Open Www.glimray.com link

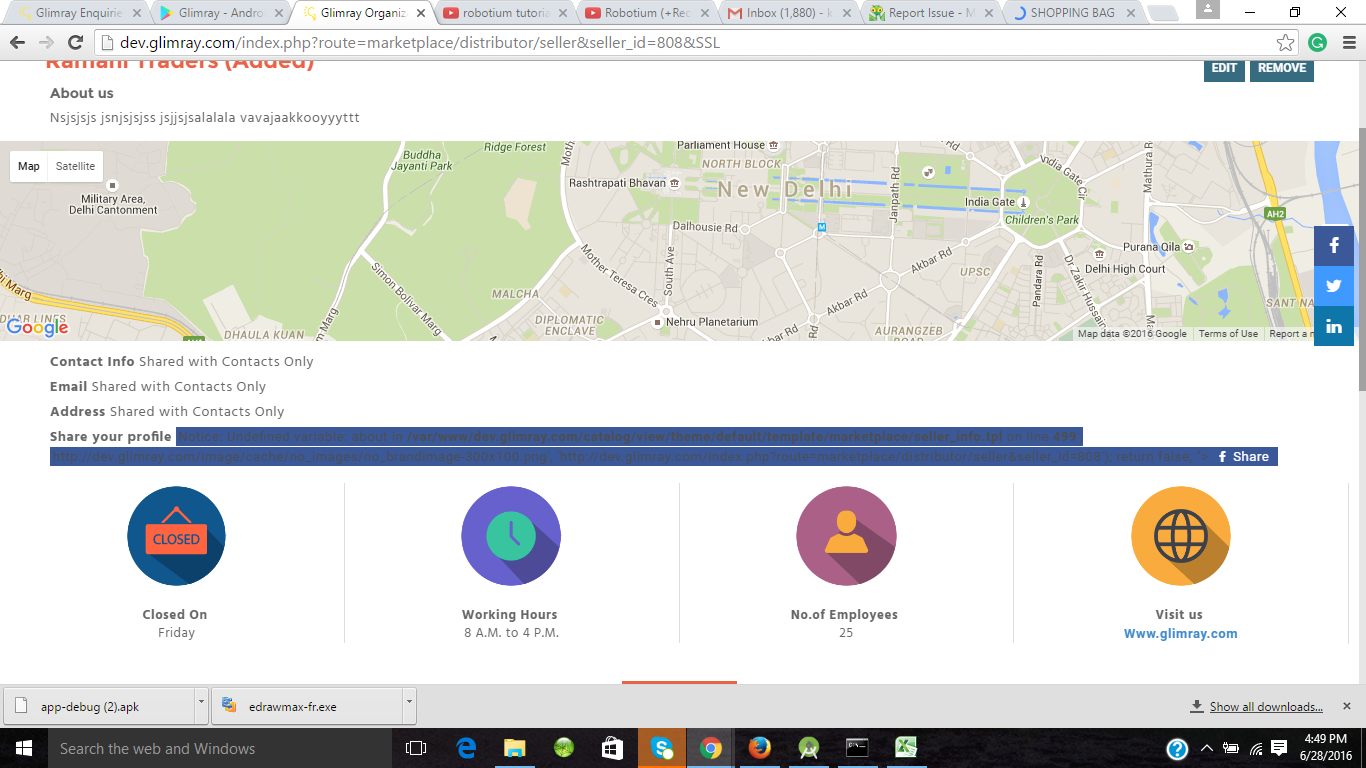click(x=1180, y=633)
